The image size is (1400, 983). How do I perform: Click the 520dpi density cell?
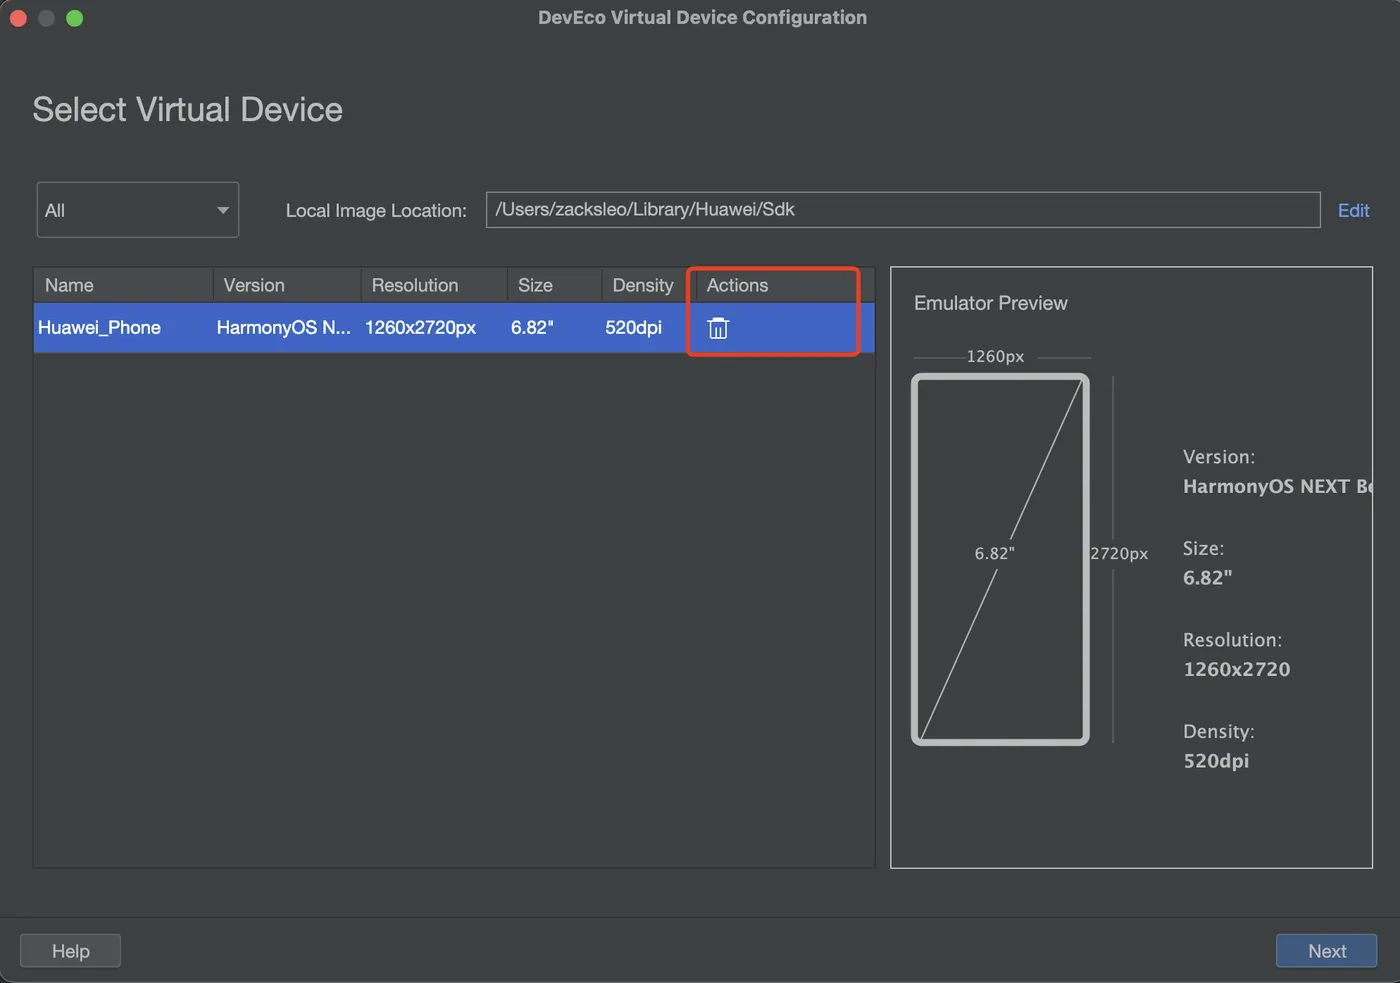[x=633, y=328]
